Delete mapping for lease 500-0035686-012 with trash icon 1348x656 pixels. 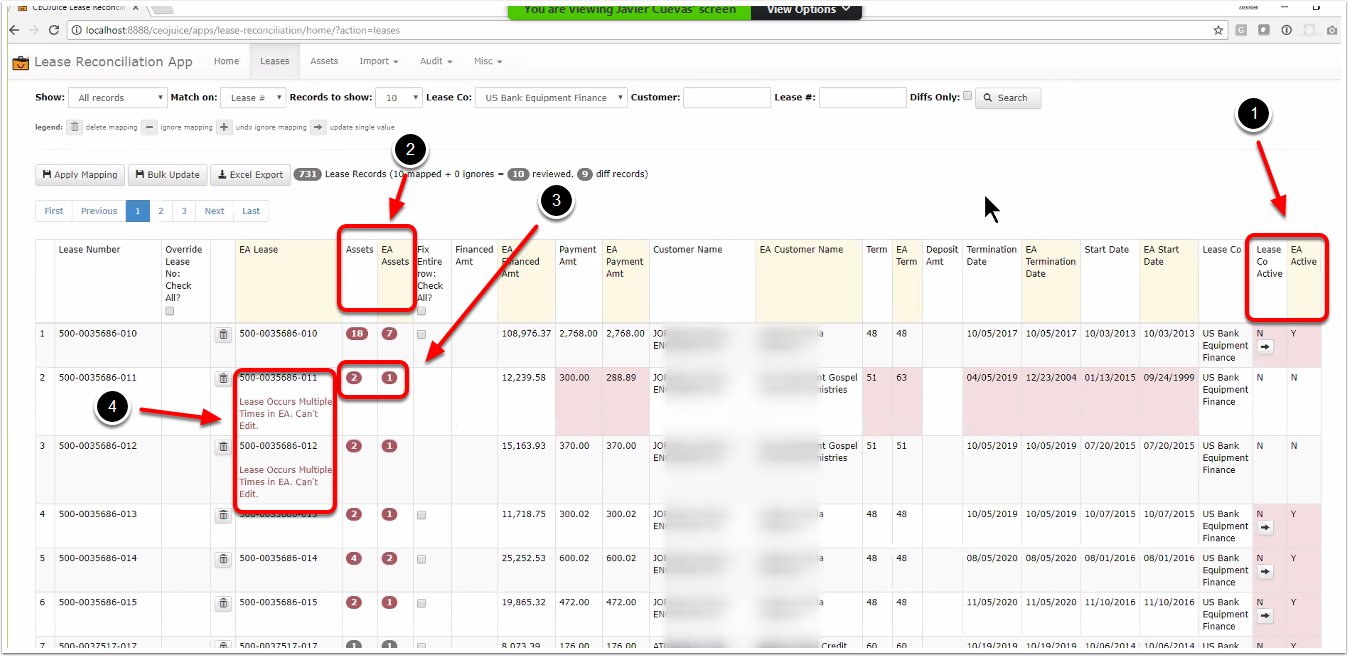223,447
